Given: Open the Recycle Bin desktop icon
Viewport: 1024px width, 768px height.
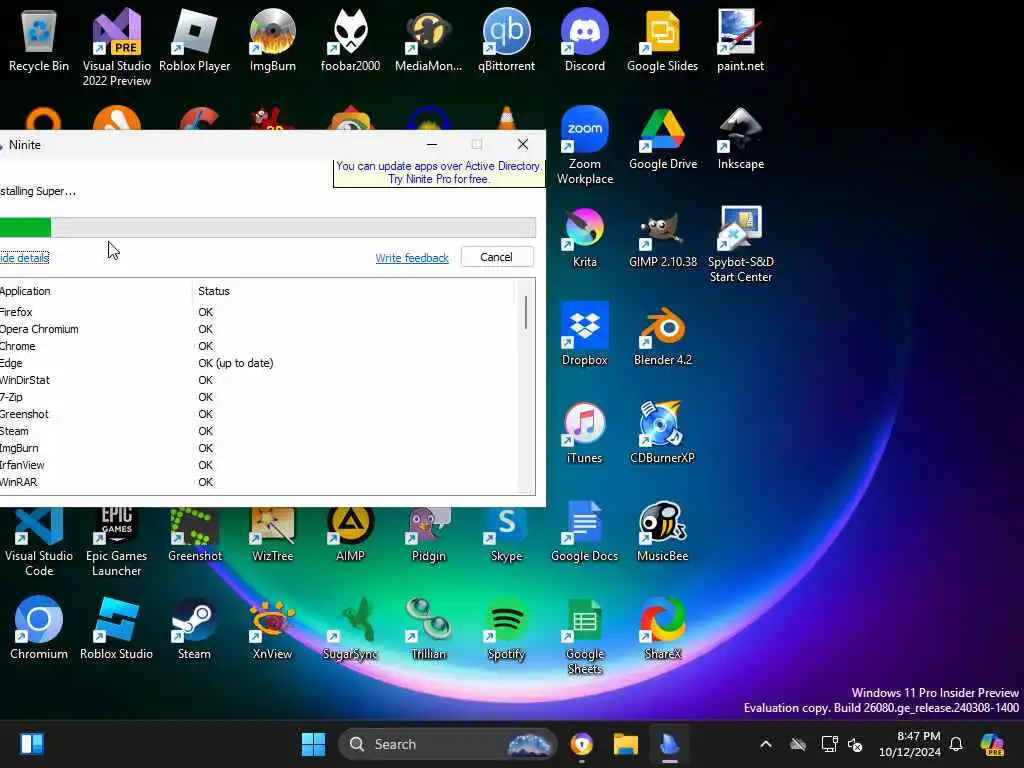Looking at the screenshot, I should point(39,40).
